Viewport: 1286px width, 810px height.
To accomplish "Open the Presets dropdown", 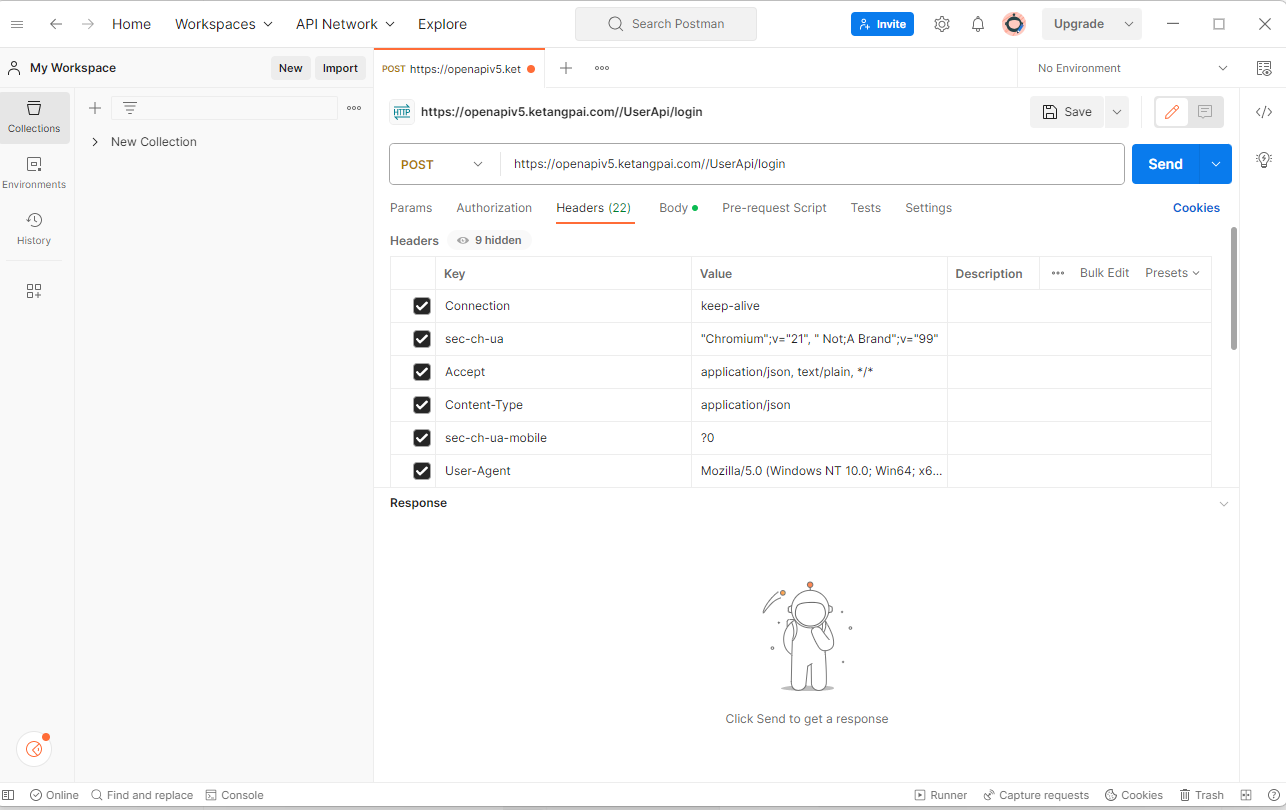I will [1172, 273].
